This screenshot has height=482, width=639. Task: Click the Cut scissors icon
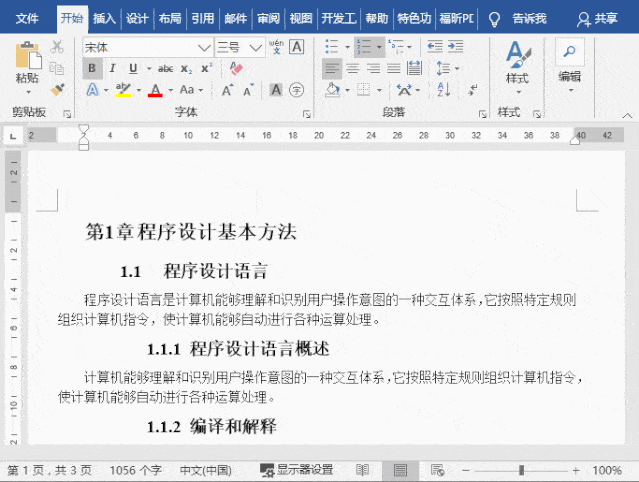click(x=57, y=46)
